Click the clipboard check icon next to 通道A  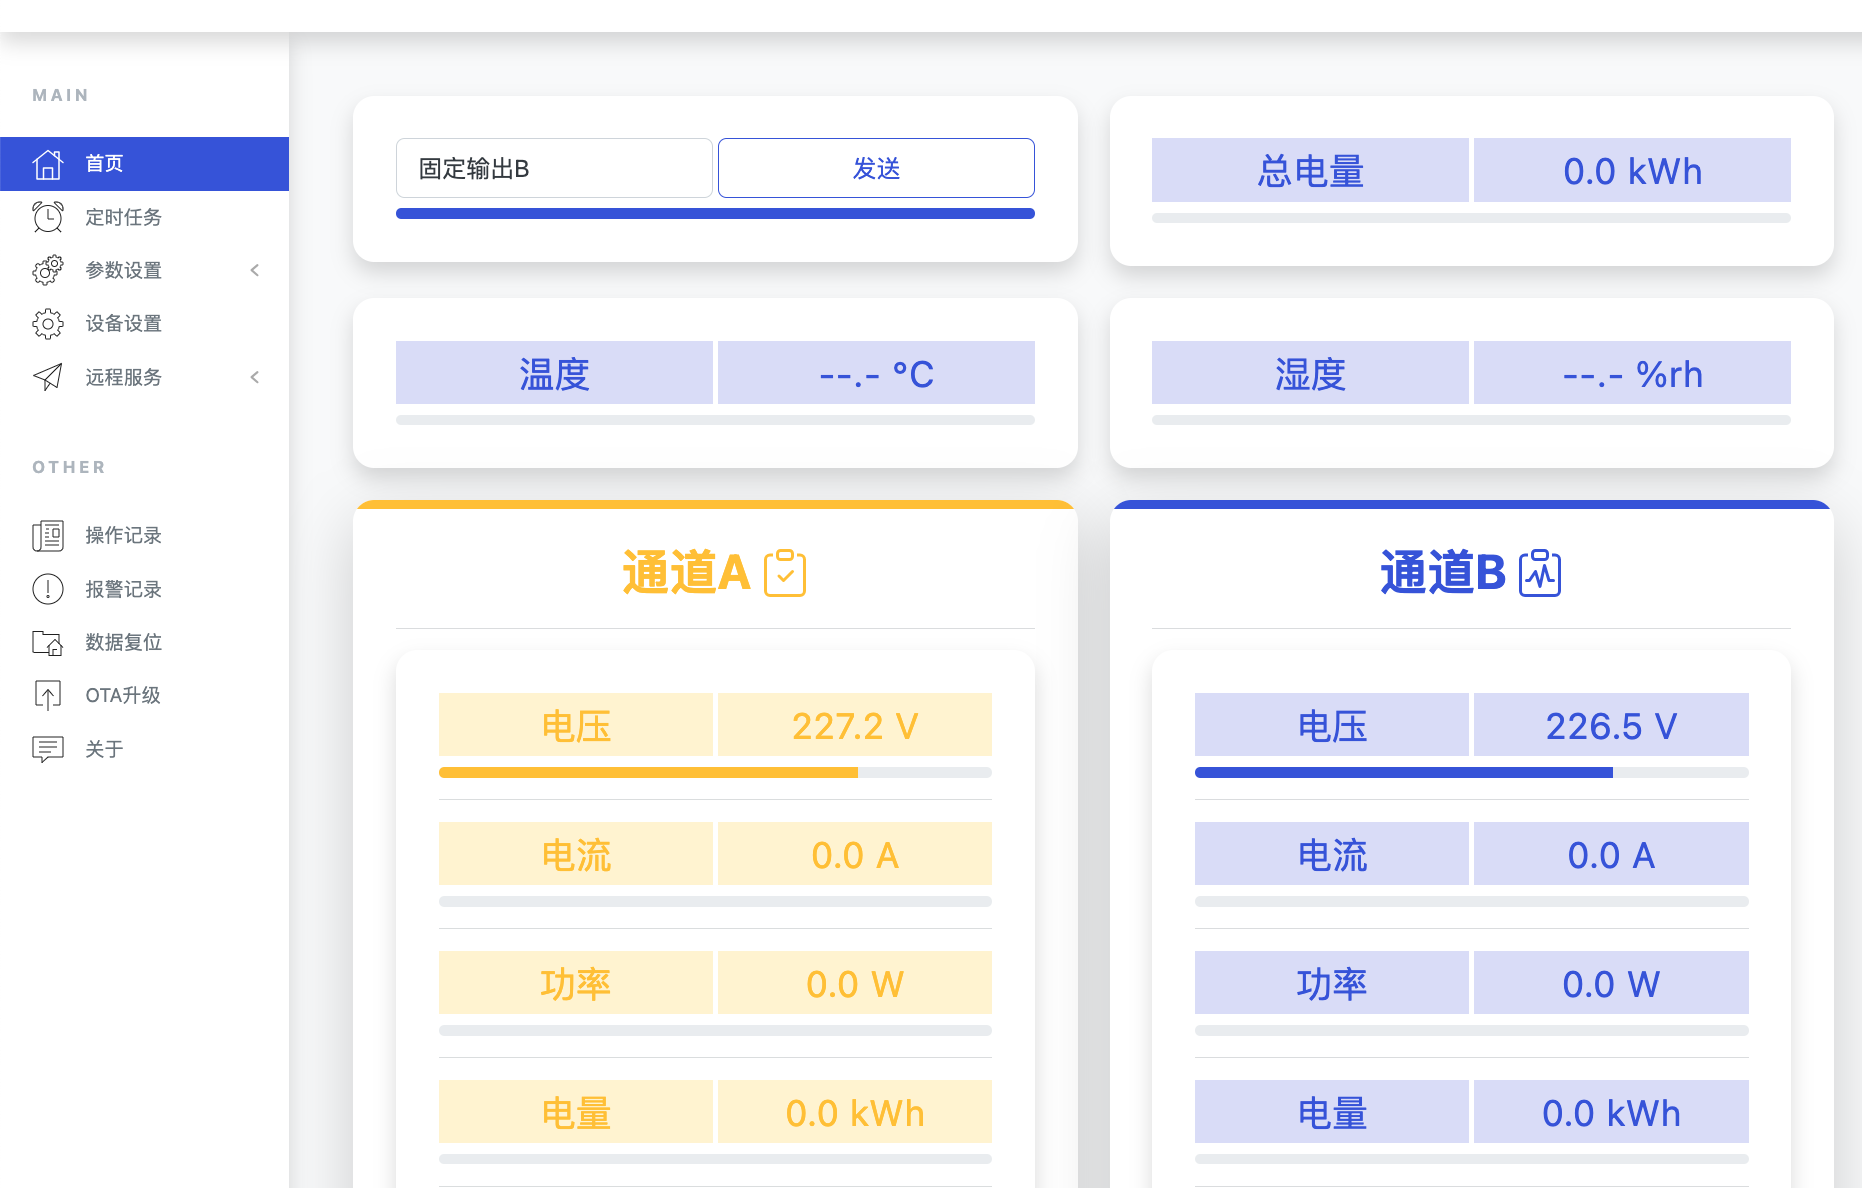pyautogui.click(x=785, y=573)
